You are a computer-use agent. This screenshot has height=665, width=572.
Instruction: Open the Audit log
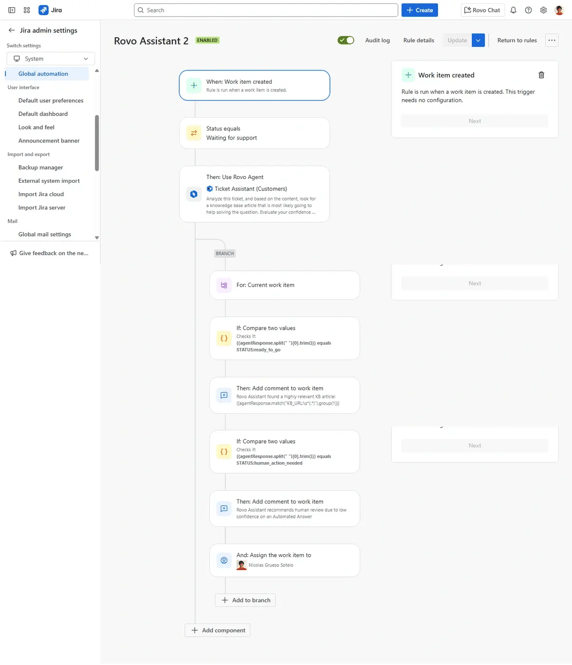[x=377, y=40]
